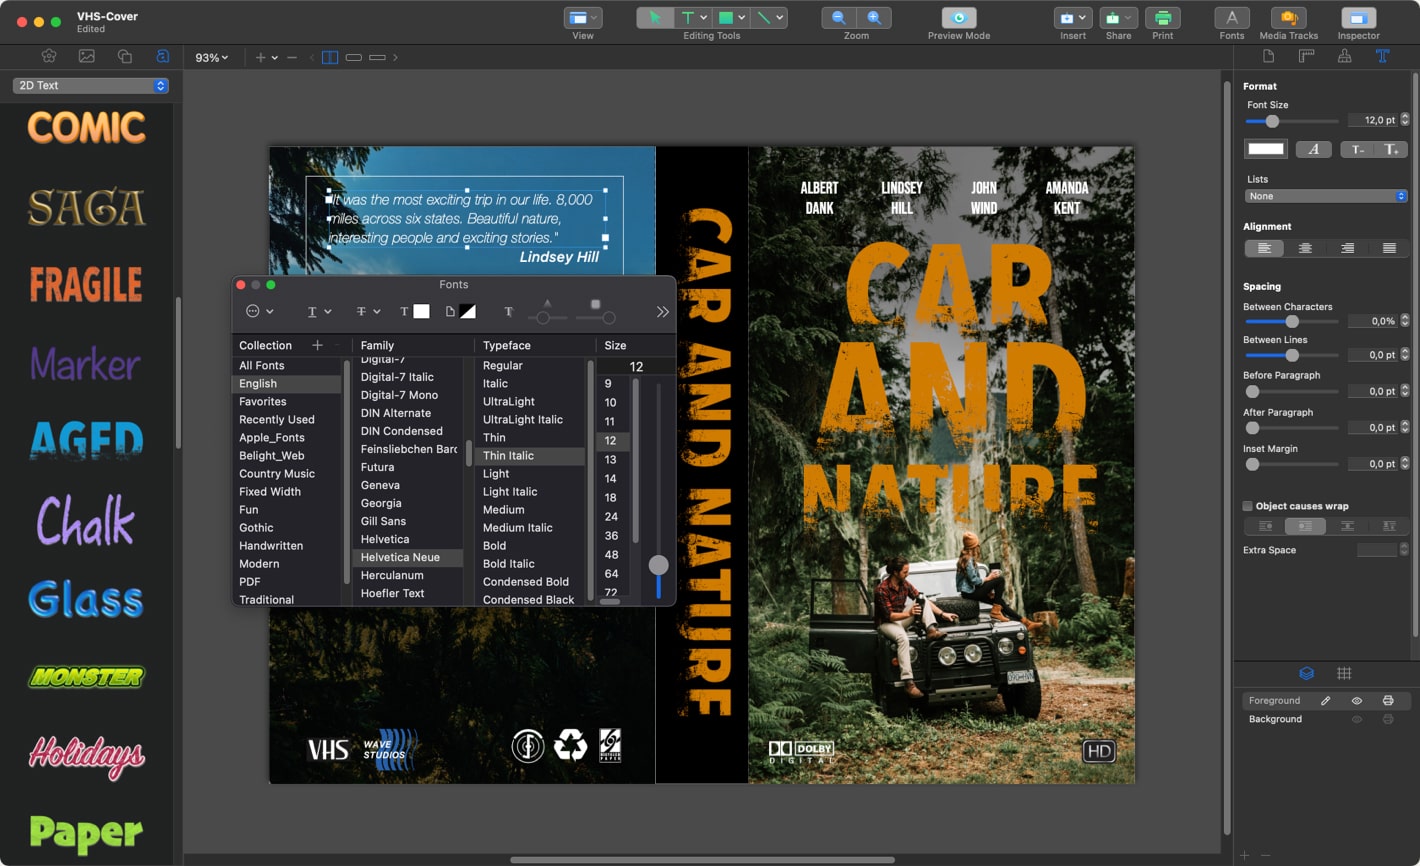Hide the Foreground layer

[1357, 700]
